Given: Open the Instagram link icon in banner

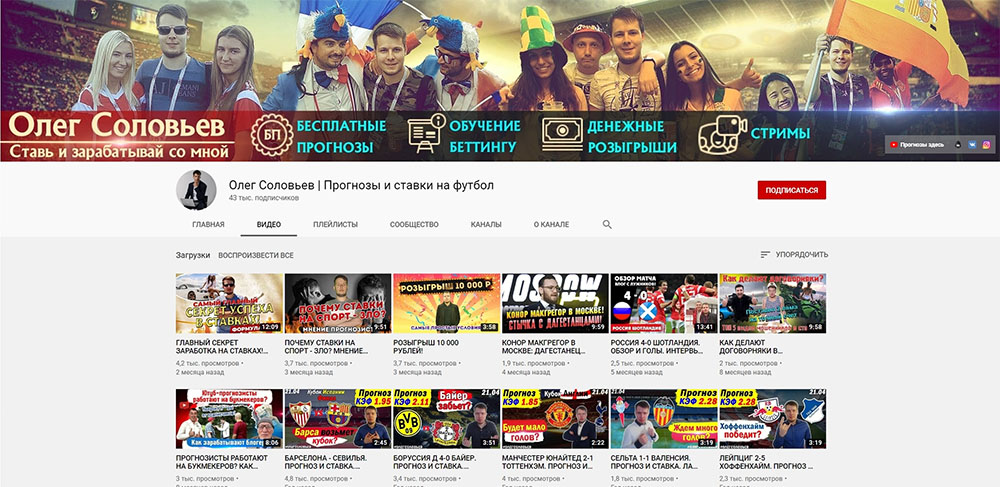Looking at the screenshot, I should [x=986, y=145].
